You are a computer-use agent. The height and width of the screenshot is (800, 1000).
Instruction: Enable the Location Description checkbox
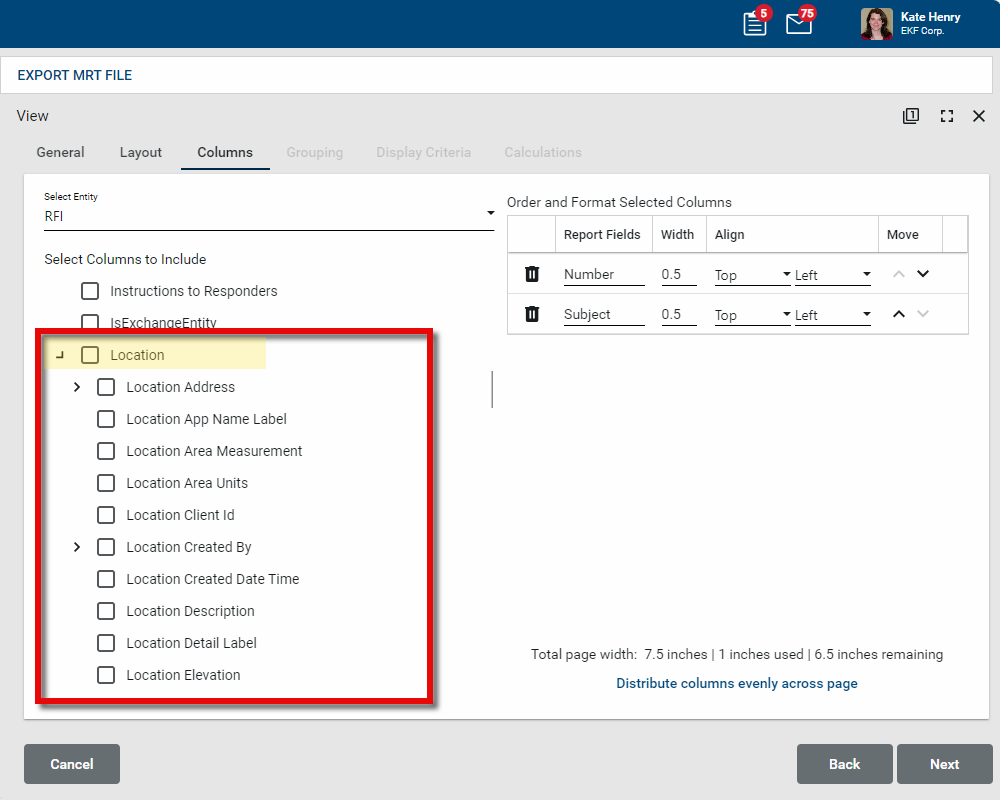(106, 611)
